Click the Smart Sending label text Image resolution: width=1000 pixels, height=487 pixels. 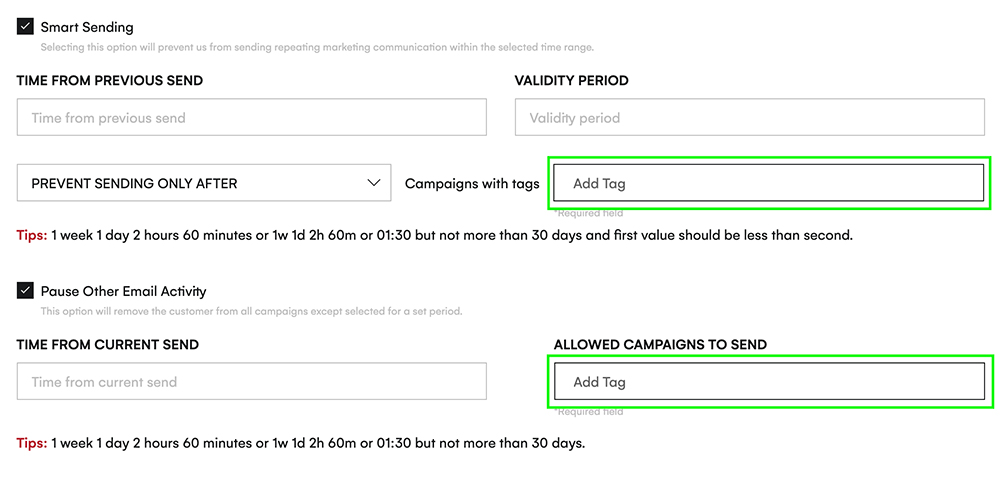click(87, 27)
